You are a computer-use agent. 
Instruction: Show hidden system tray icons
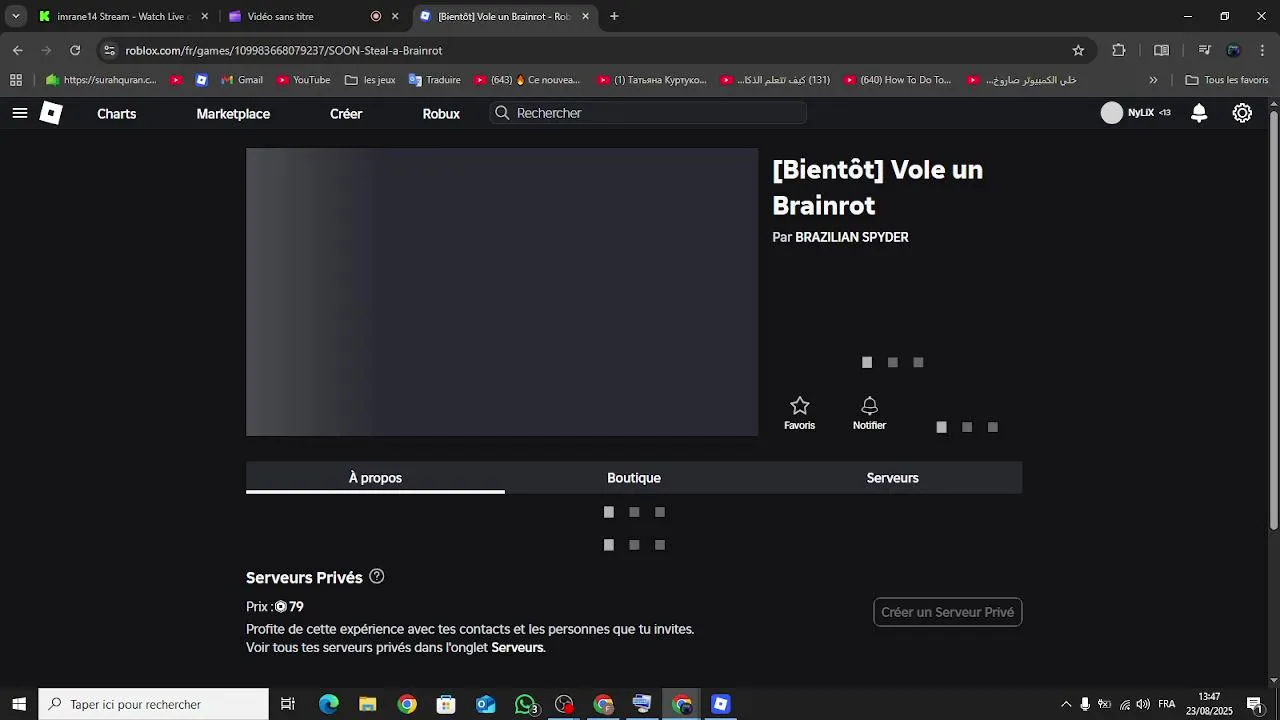[x=1066, y=704]
